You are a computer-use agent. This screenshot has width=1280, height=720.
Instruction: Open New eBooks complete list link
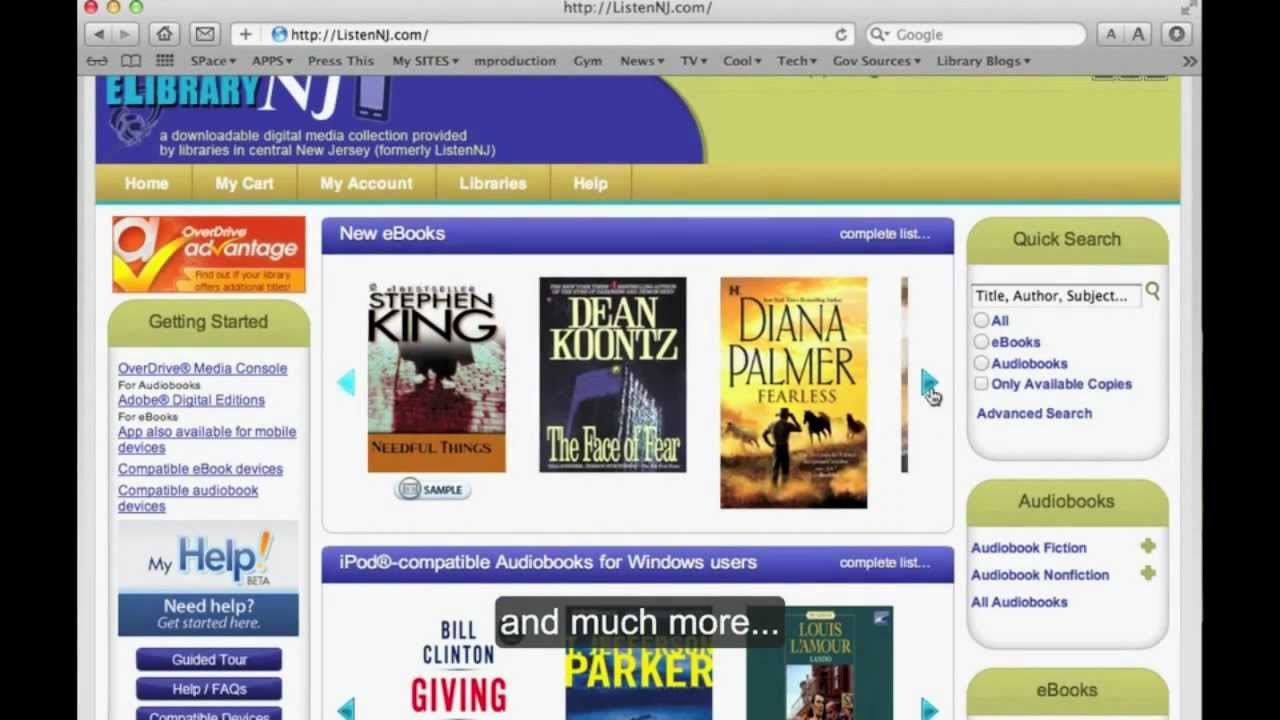point(885,234)
